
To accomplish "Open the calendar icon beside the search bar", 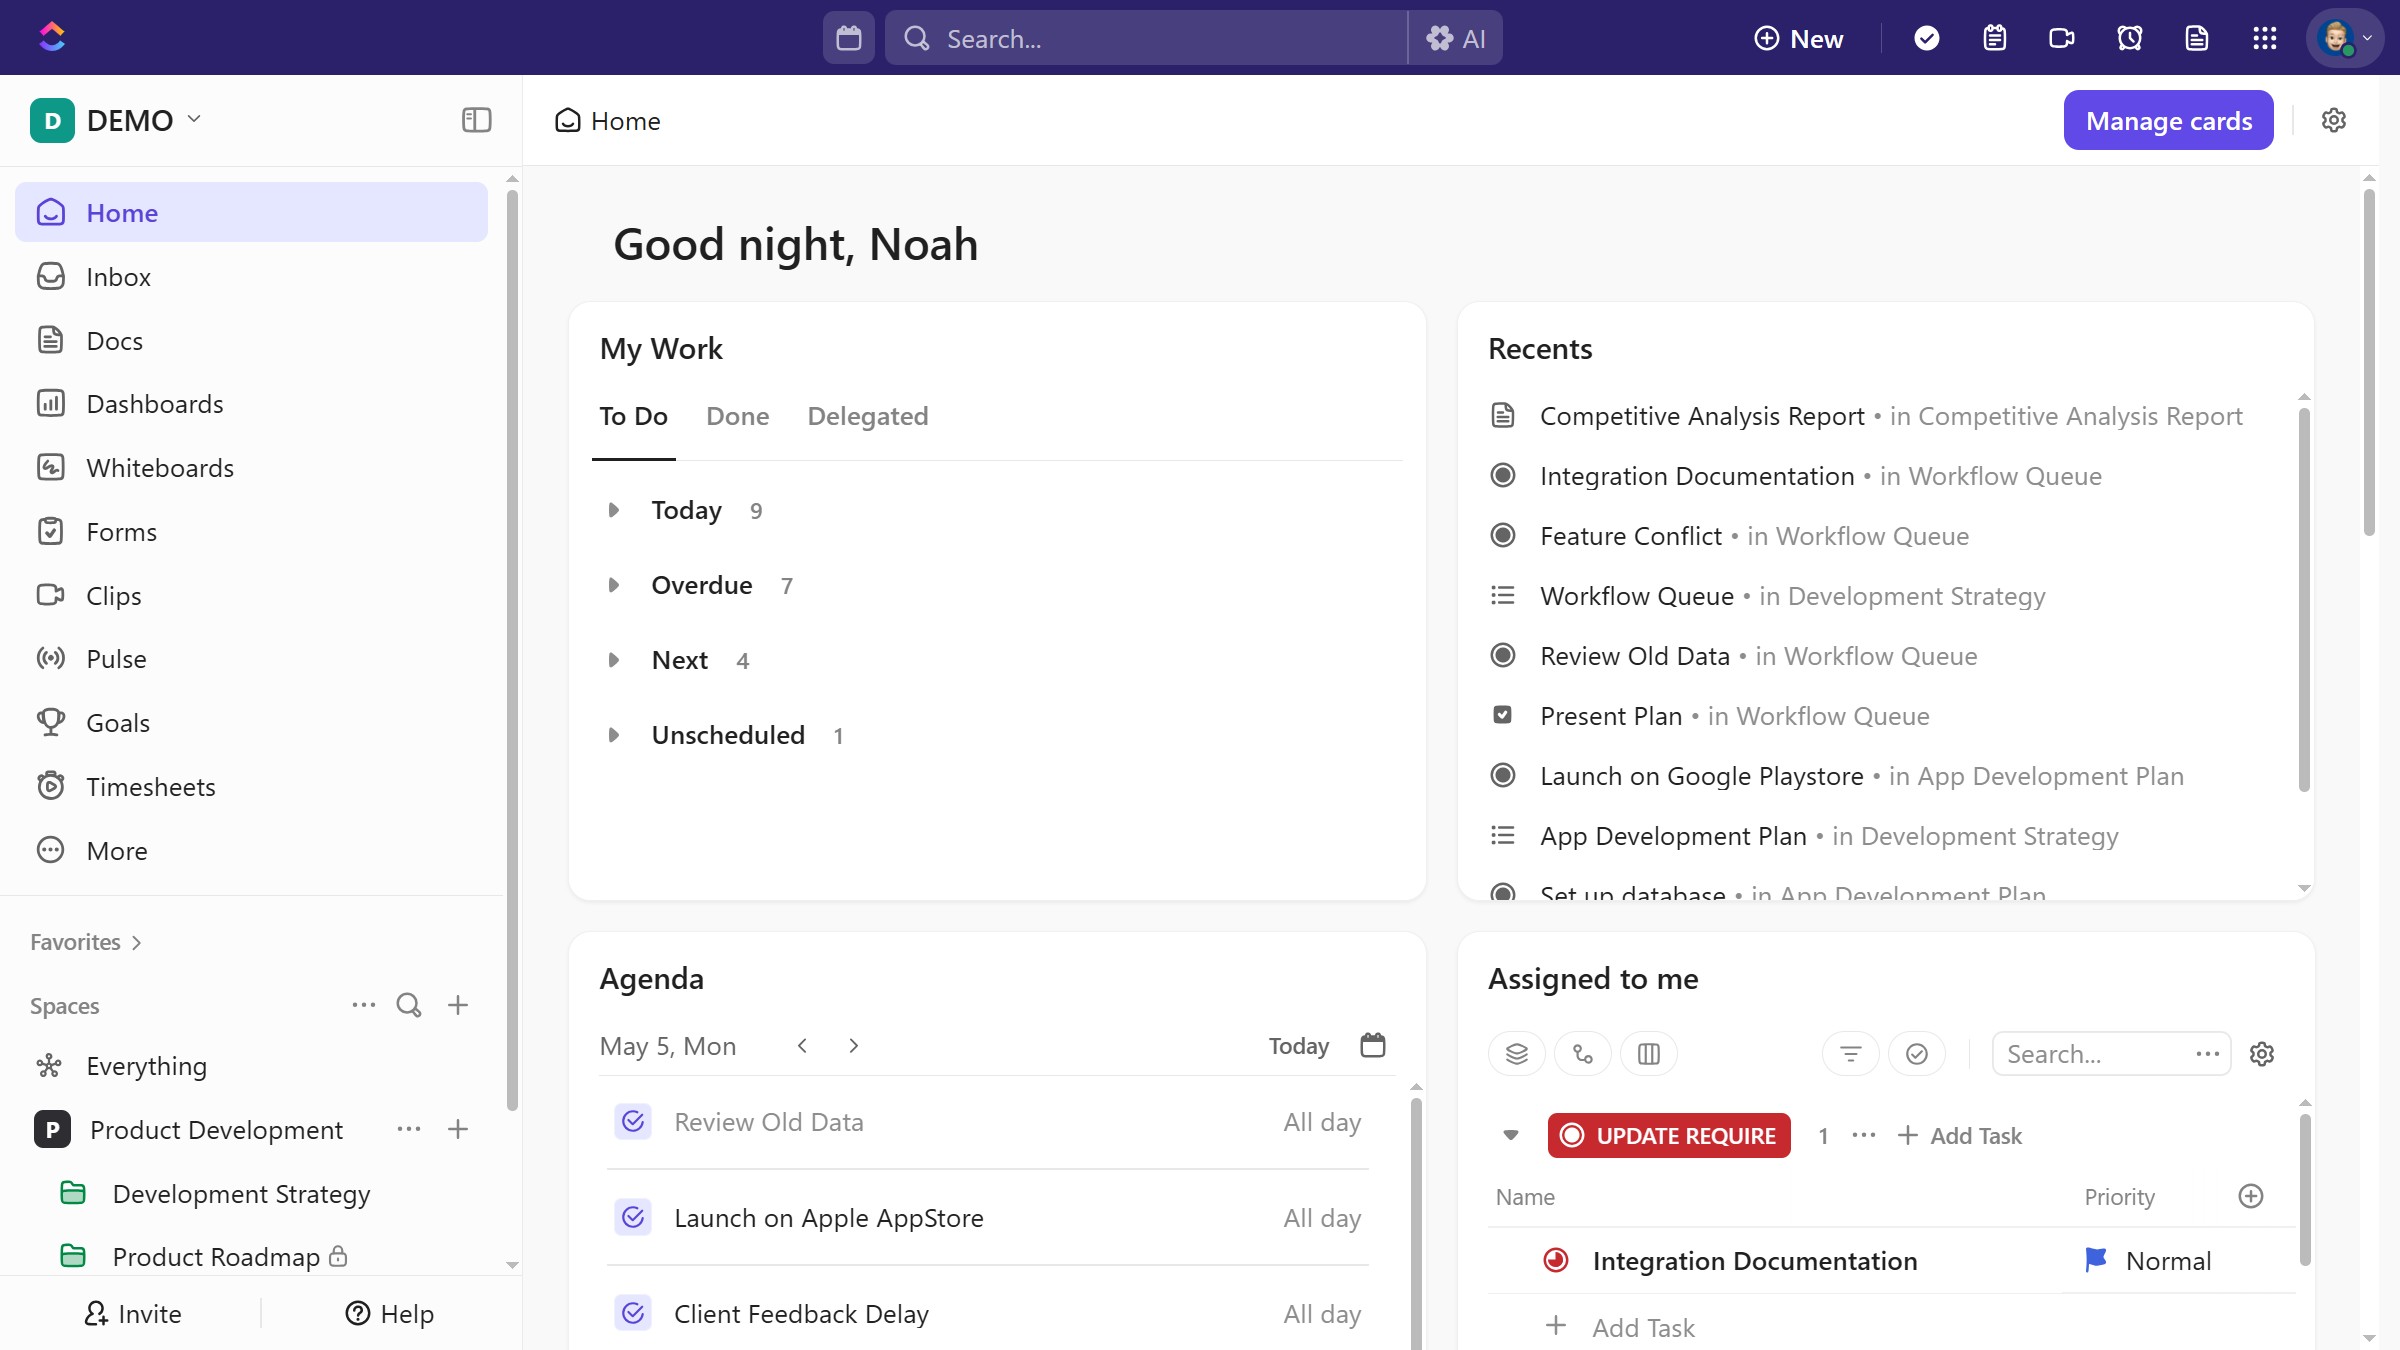I will click(848, 38).
